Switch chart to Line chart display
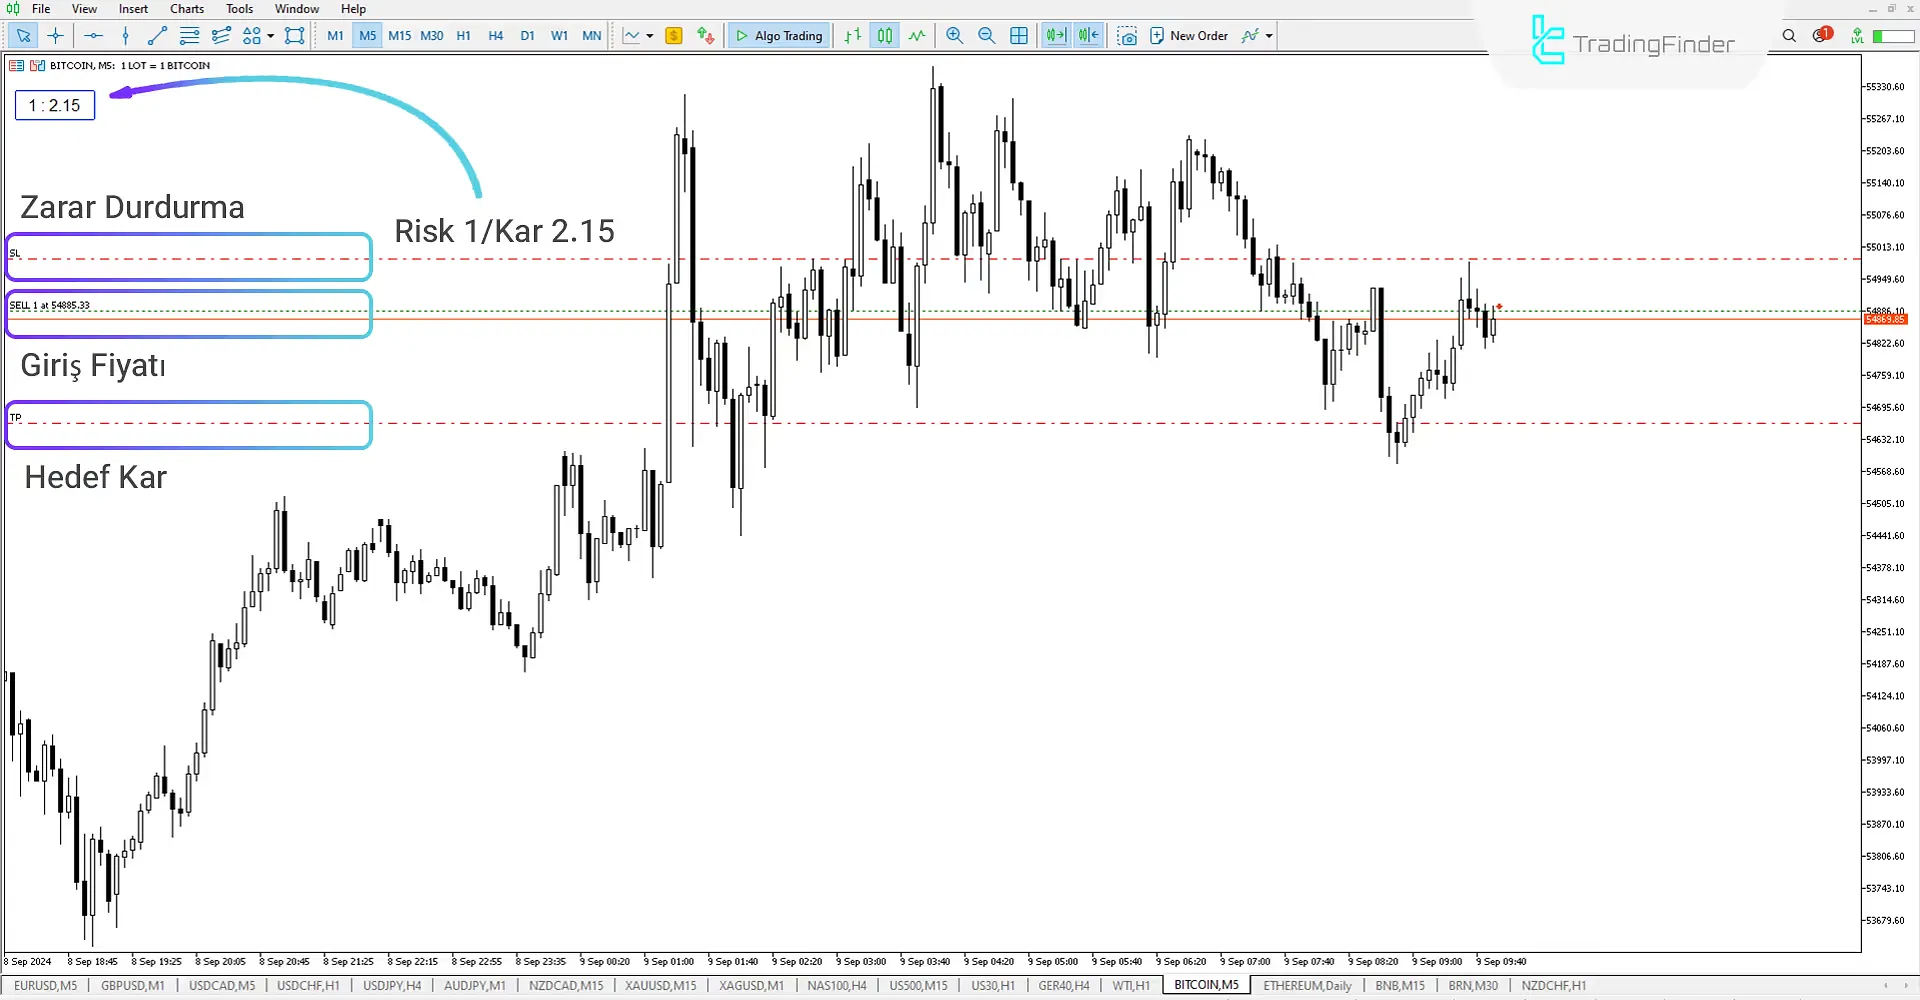Screen dimensions: 1920x1000 [917, 35]
